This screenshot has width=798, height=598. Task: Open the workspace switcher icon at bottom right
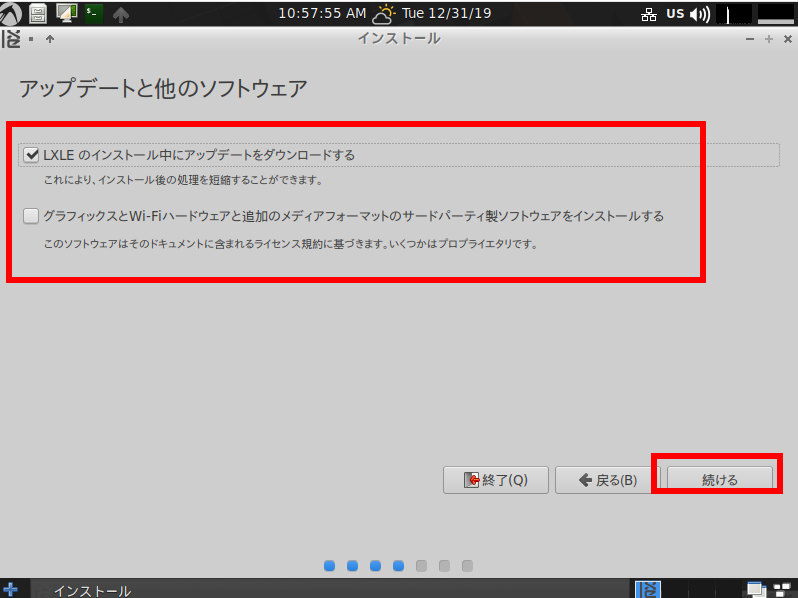(x=782, y=590)
